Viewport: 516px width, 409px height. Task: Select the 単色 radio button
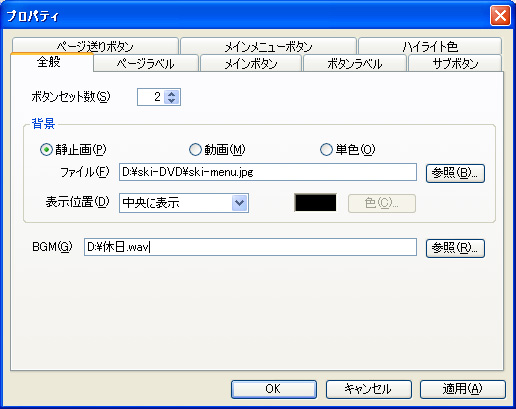point(326,150)
